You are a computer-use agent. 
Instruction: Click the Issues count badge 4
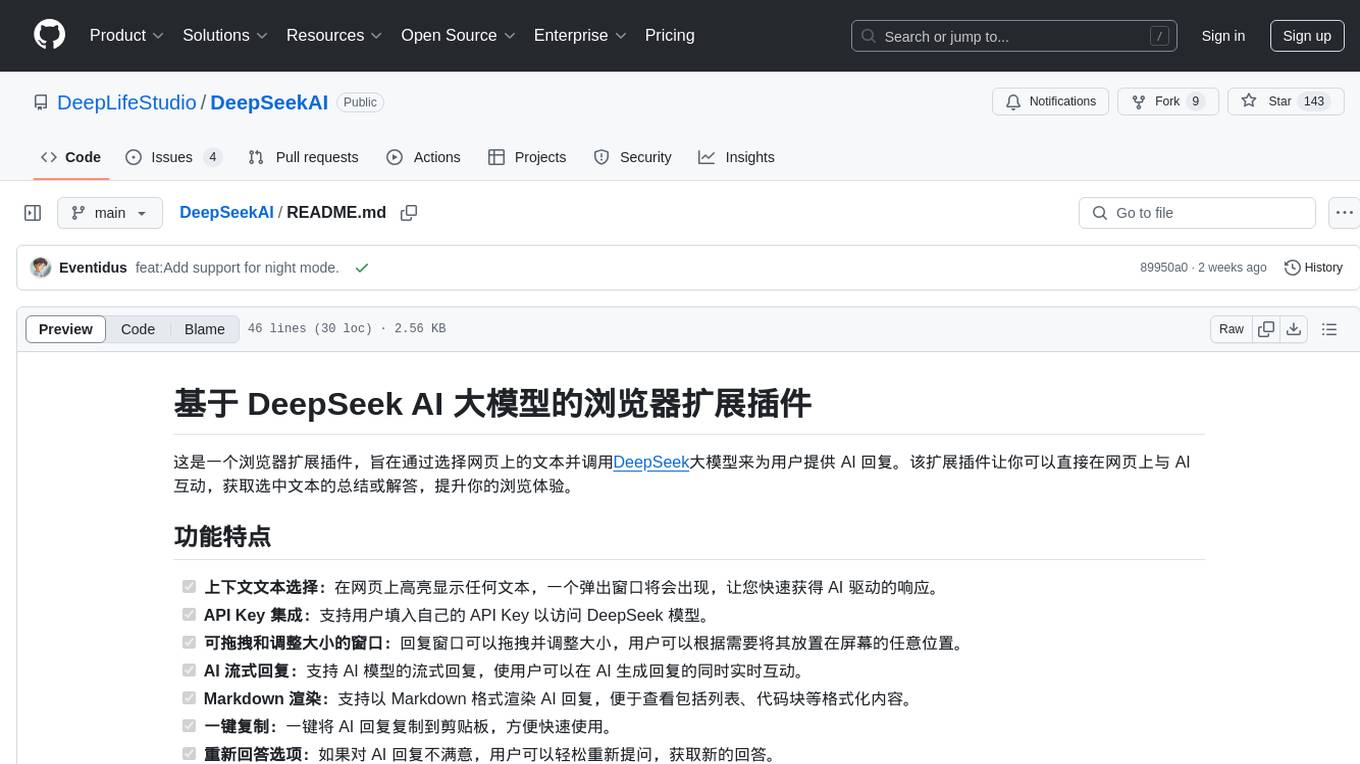coord(212,157)
